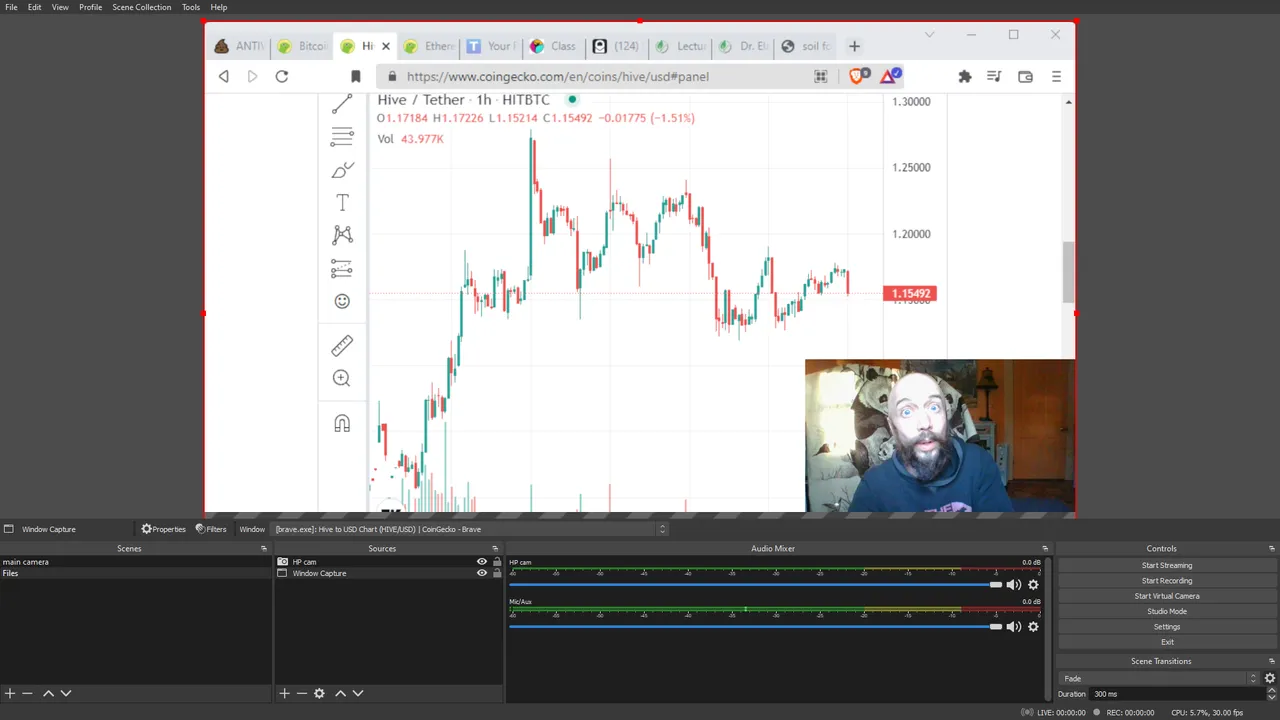Open the Edit menu
Image resolution: width=1280 pixels, height=720 pixels.
click(34, 7)
